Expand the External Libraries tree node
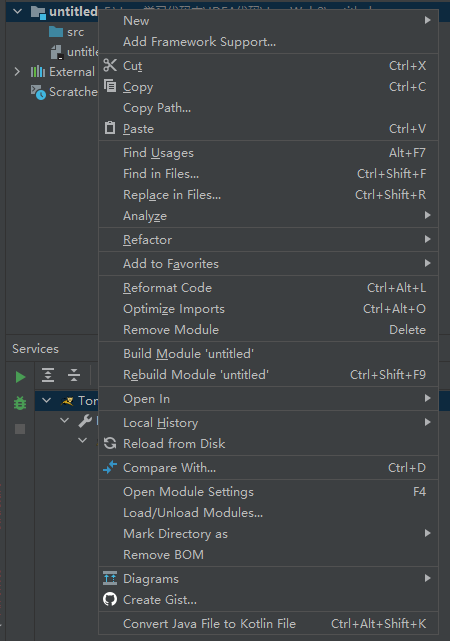The height and width of the screenshot is (641, 450). pyautogui.click(x=17, y=72)
